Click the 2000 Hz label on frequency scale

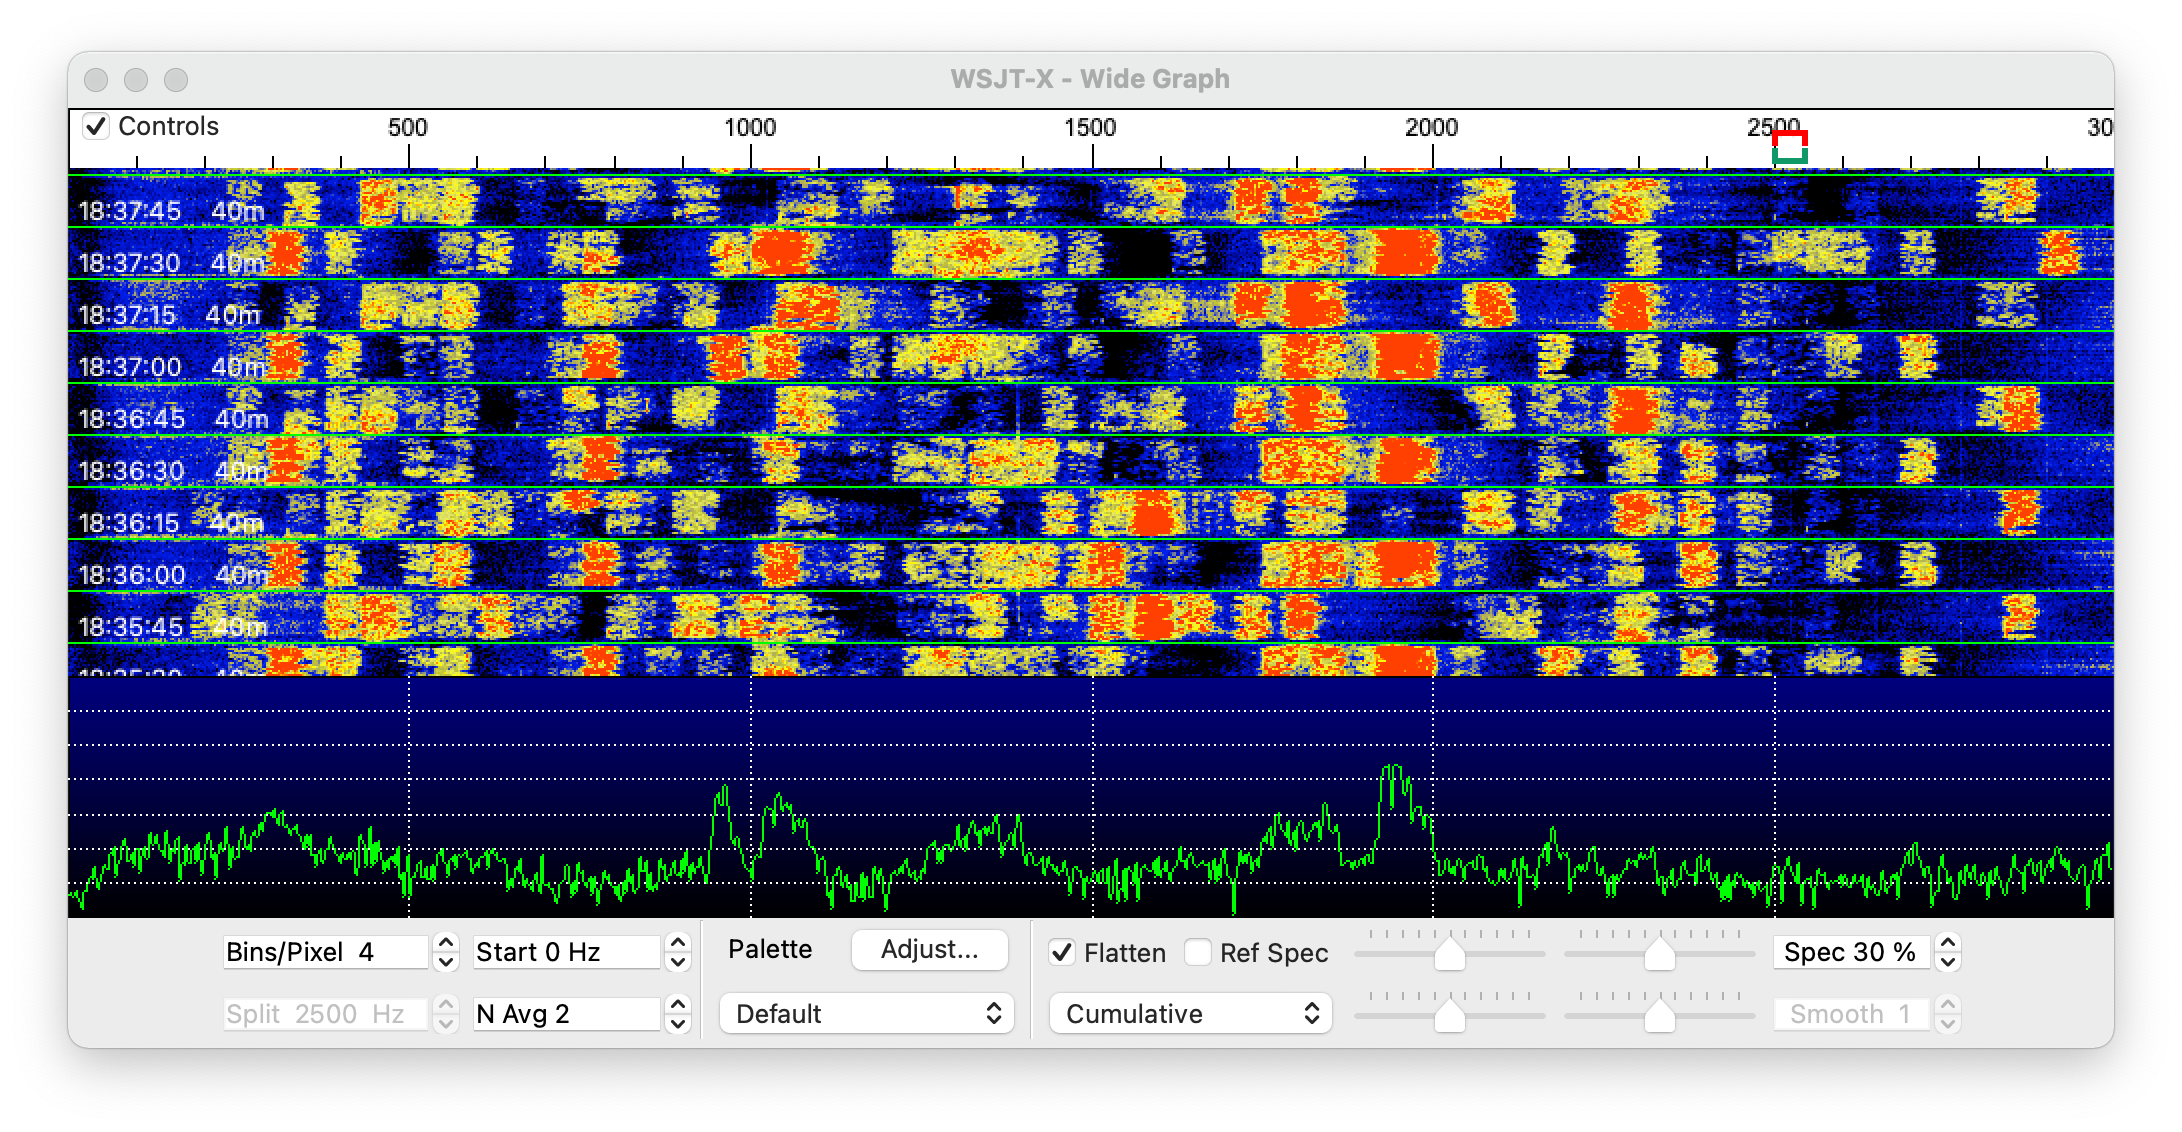coord(1431,128)
